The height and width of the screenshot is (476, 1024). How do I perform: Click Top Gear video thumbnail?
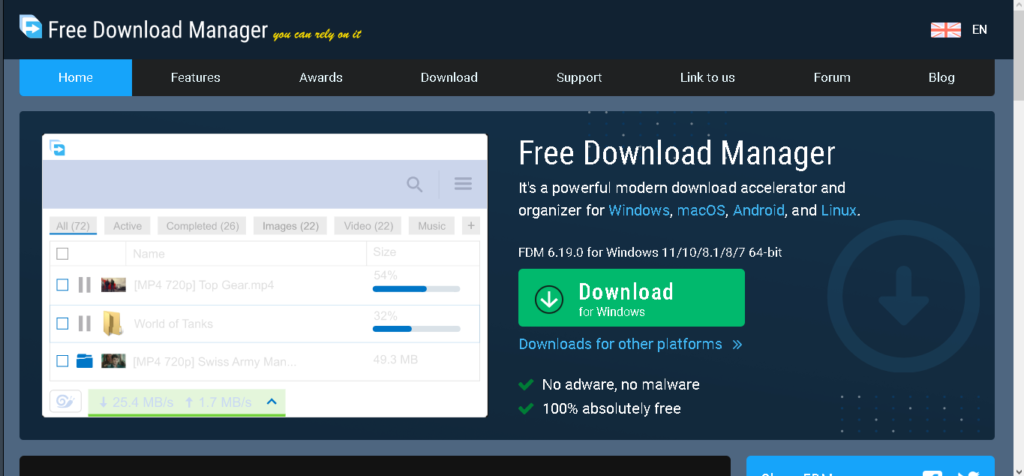(x=114, y=285)
